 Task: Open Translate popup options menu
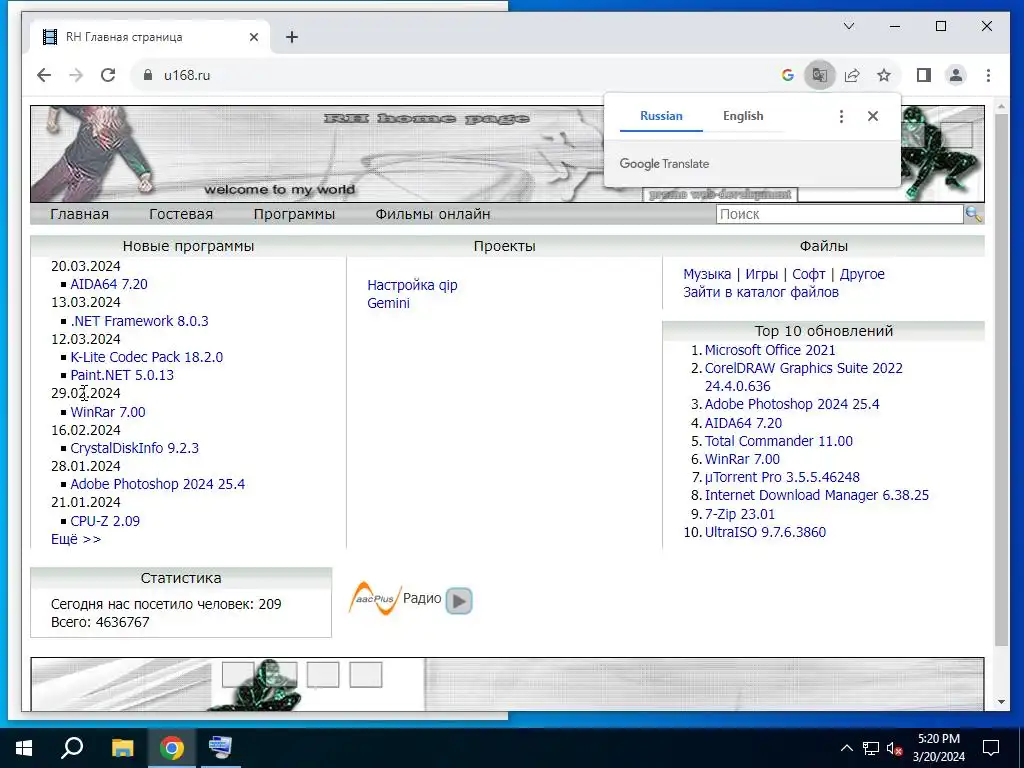(841, 116)
